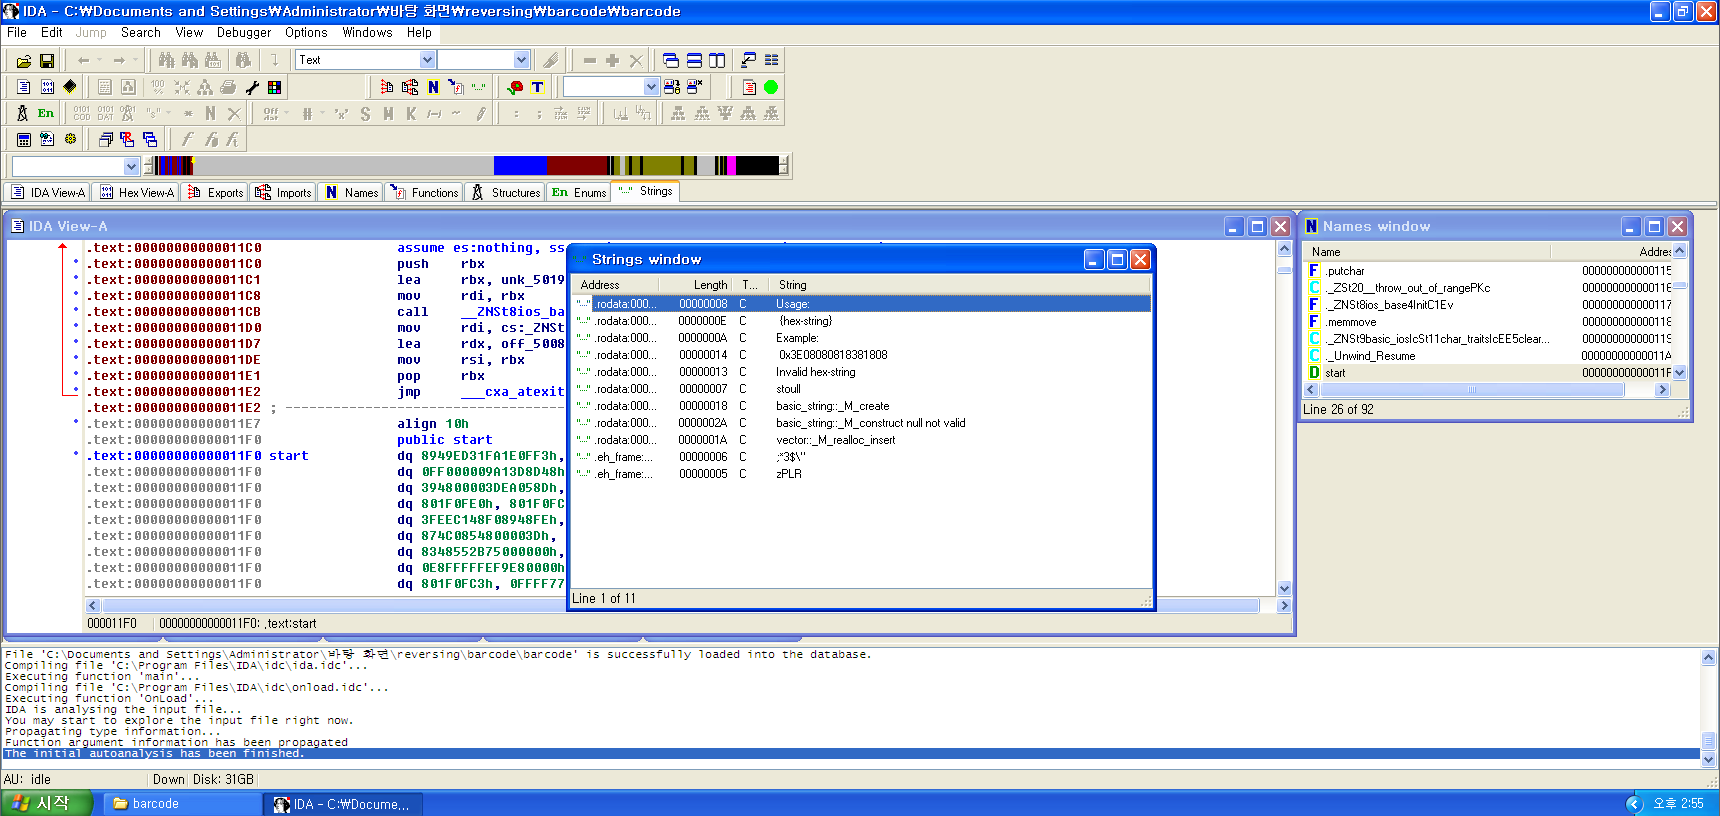Switch to the Functions tab

tap(426, 192)
